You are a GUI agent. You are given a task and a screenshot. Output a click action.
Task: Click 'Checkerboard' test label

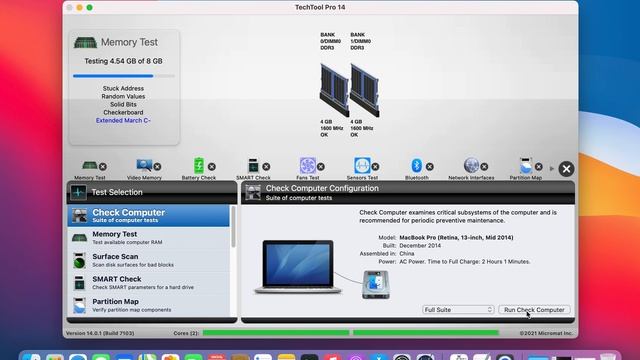click(x=123, y=112)
